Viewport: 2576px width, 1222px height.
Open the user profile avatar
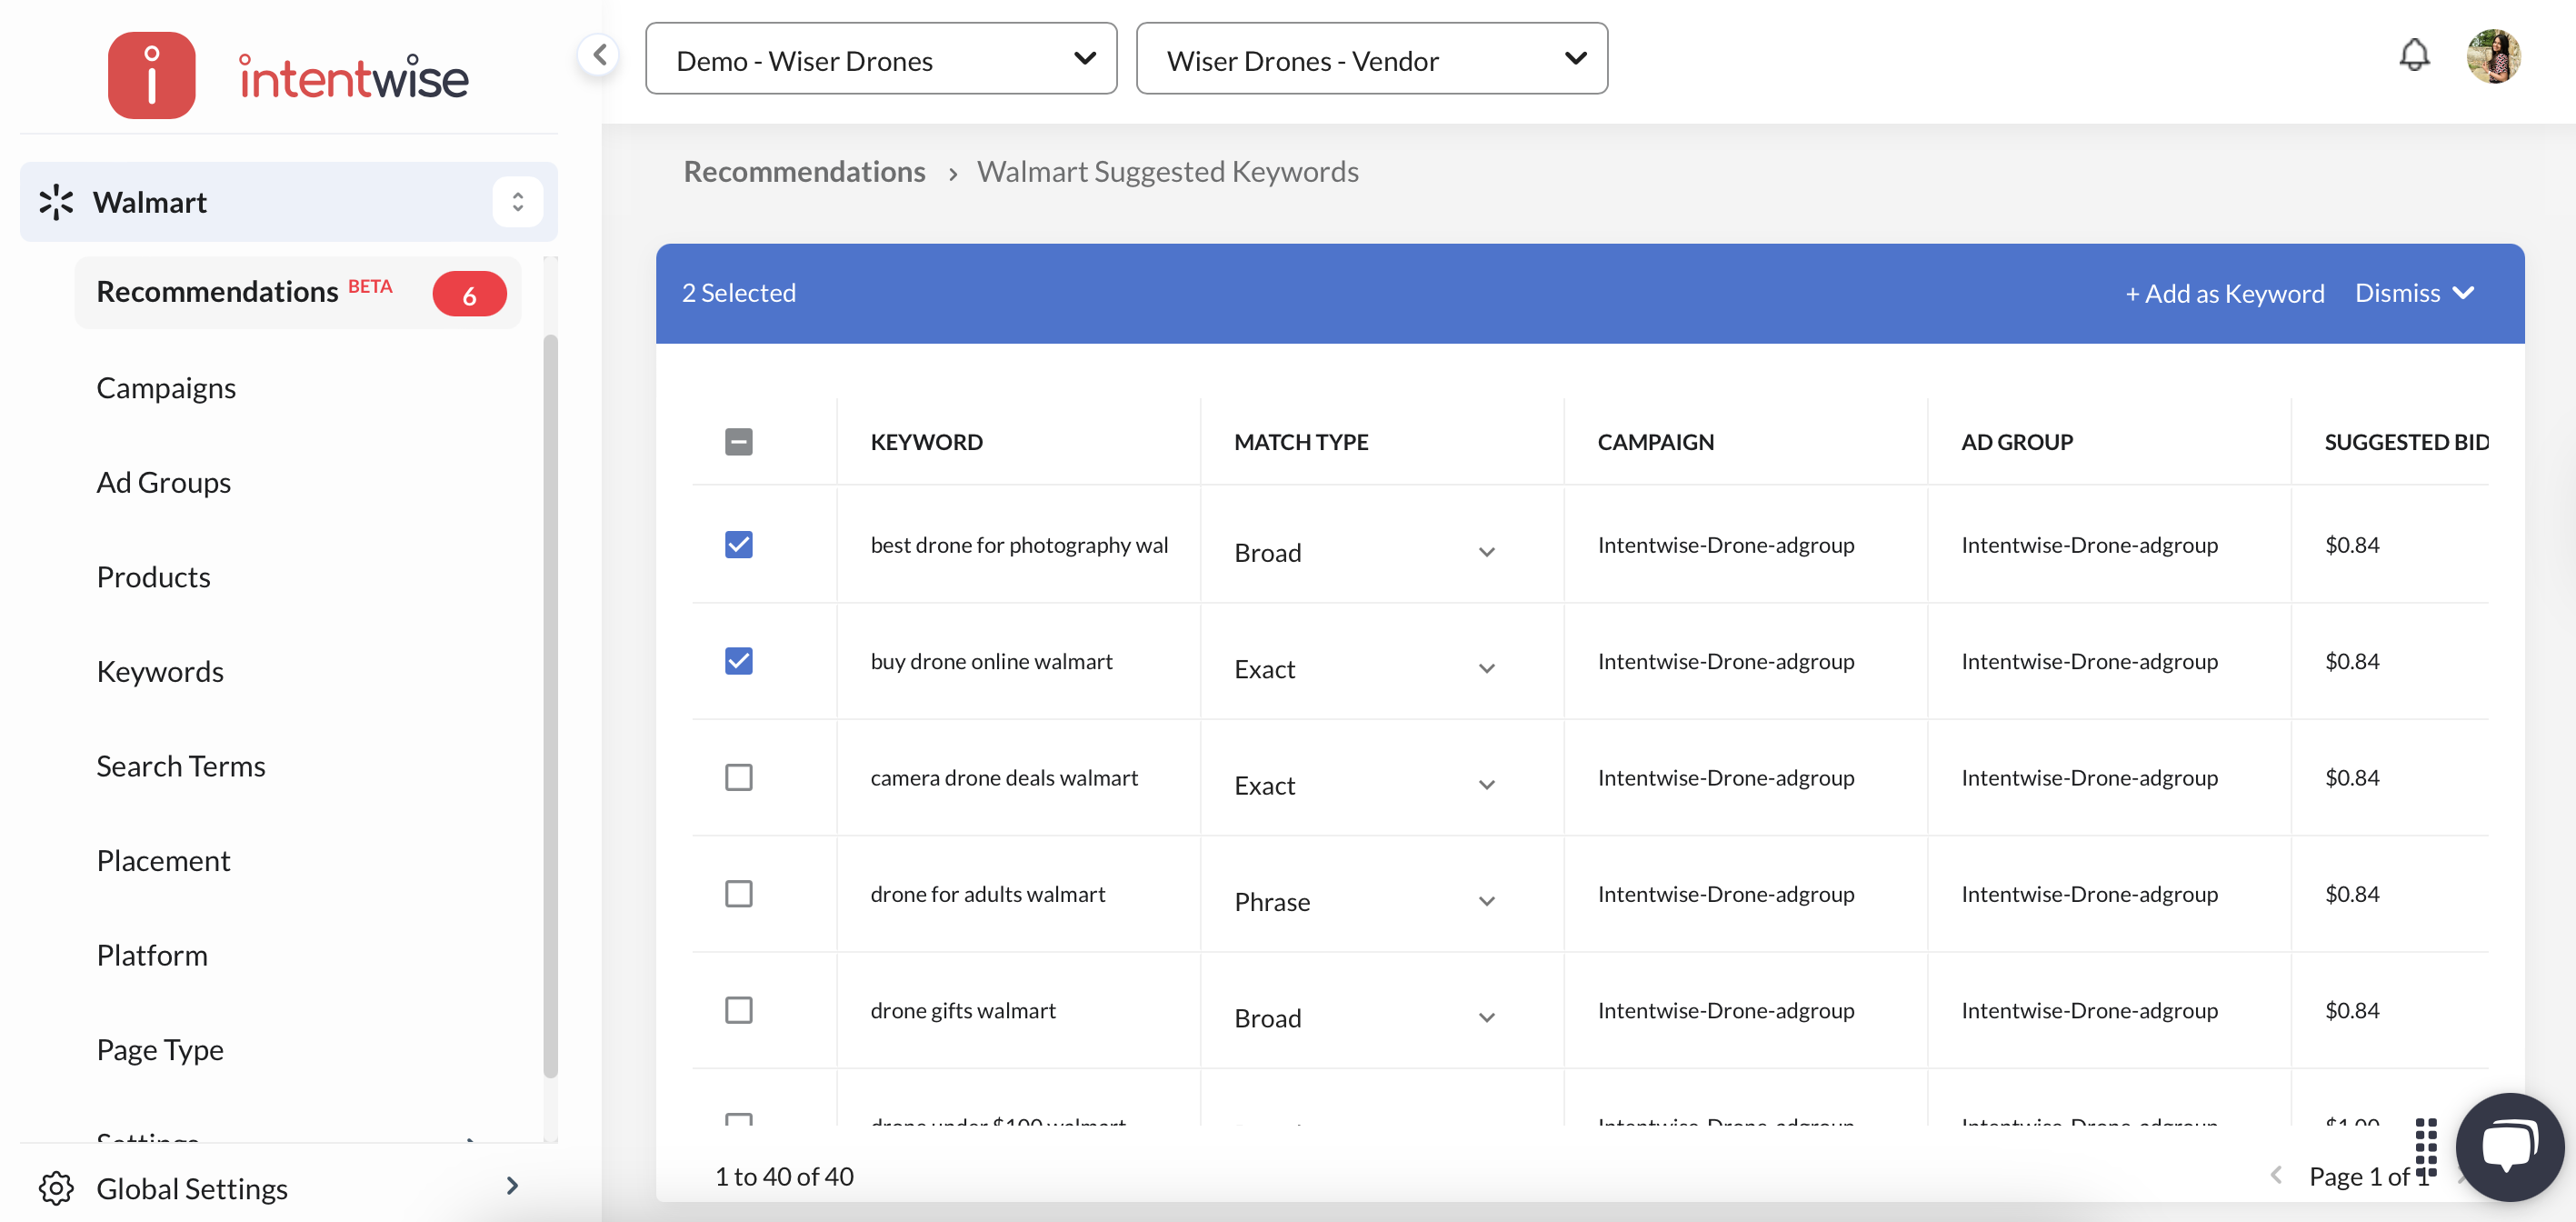pos(2493,56)
